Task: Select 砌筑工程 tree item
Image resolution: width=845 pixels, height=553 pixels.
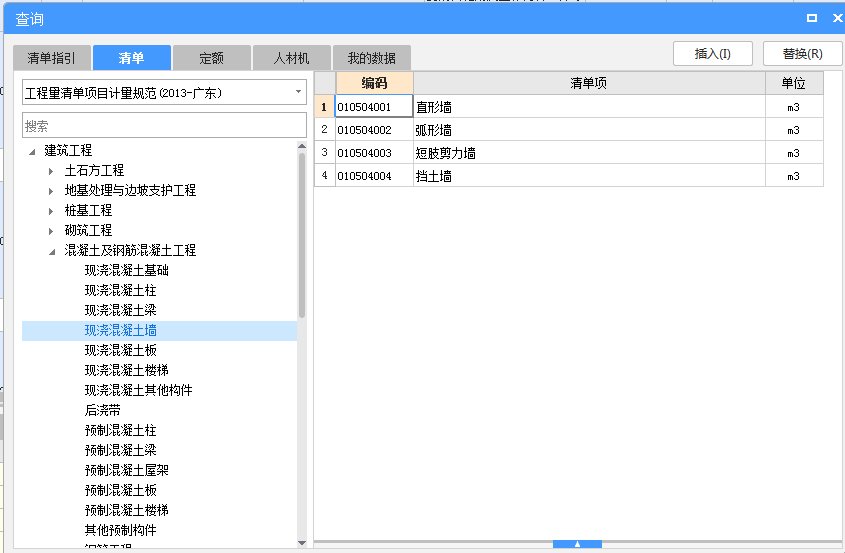Action: 88,230
